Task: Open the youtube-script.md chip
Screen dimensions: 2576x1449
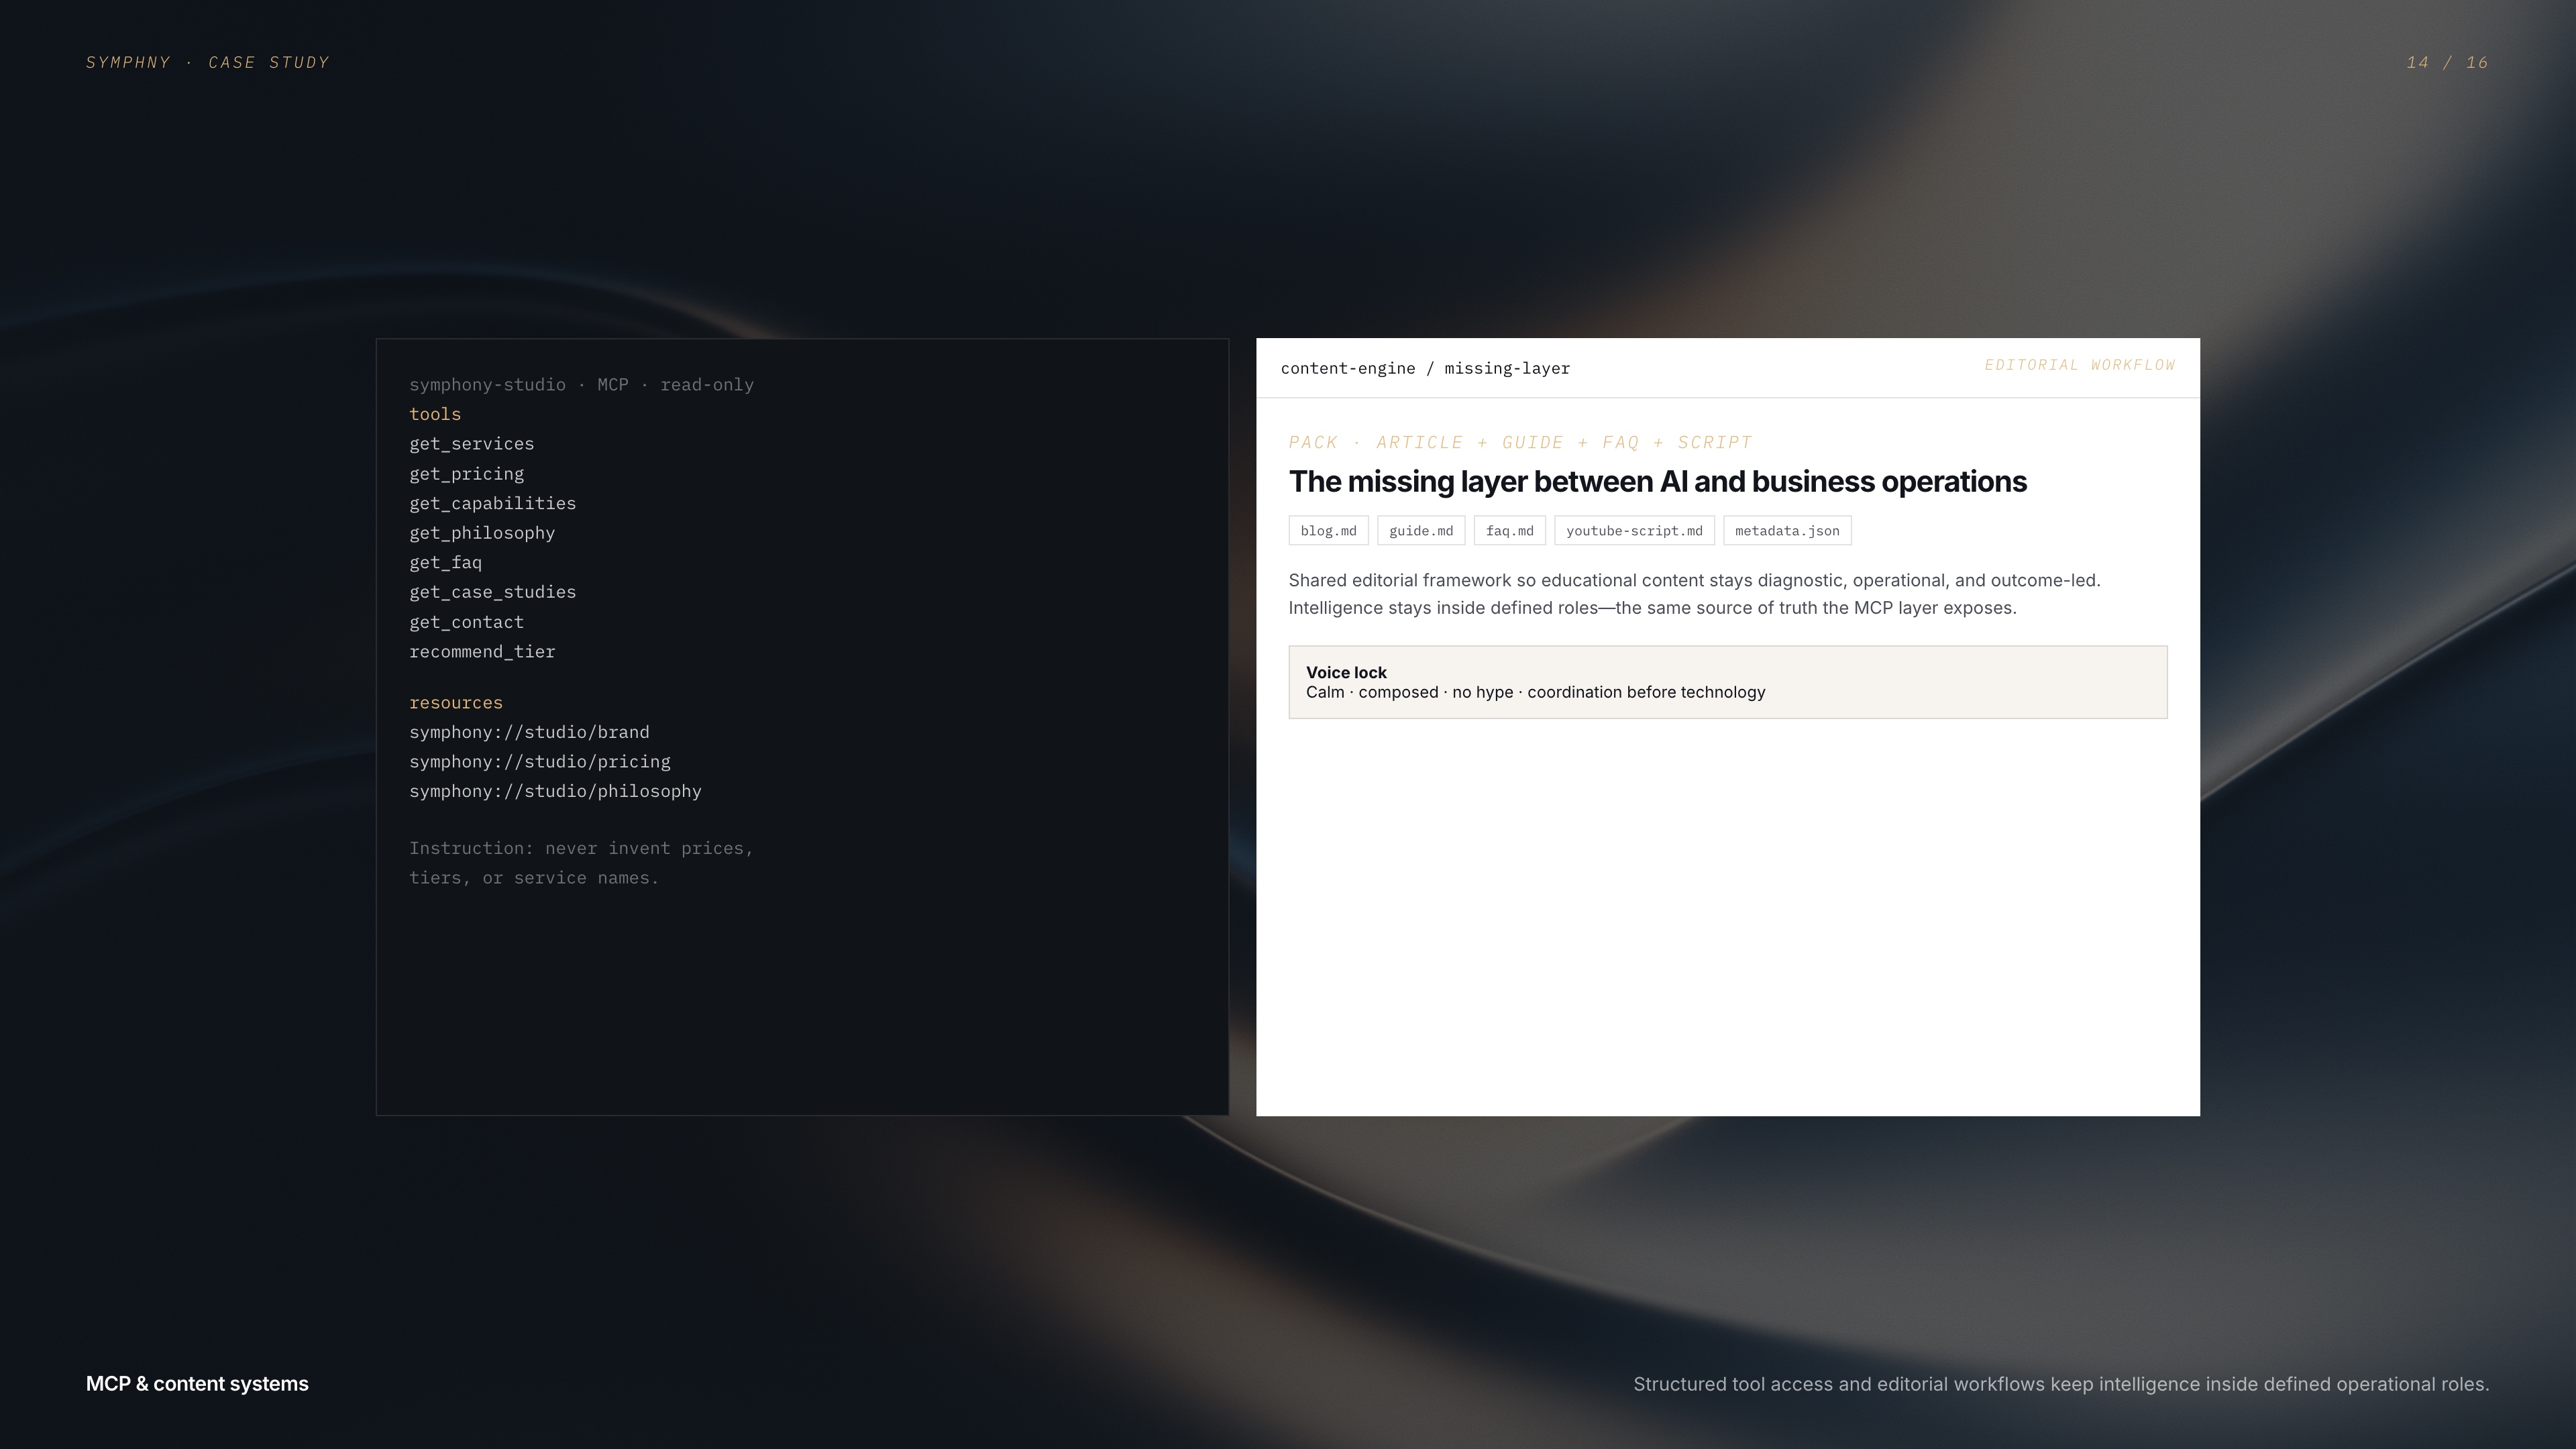Action: (1634, 531)
